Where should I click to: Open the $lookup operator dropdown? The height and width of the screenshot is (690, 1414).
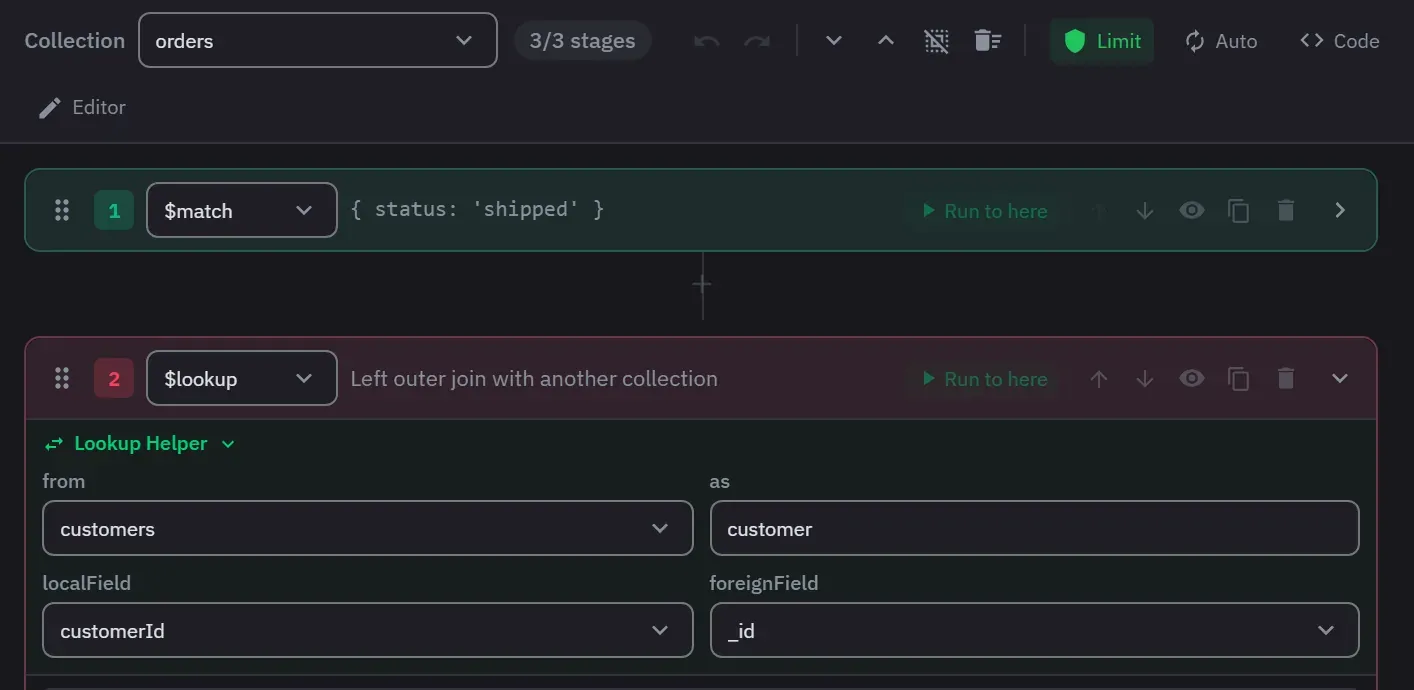[241, 378]
